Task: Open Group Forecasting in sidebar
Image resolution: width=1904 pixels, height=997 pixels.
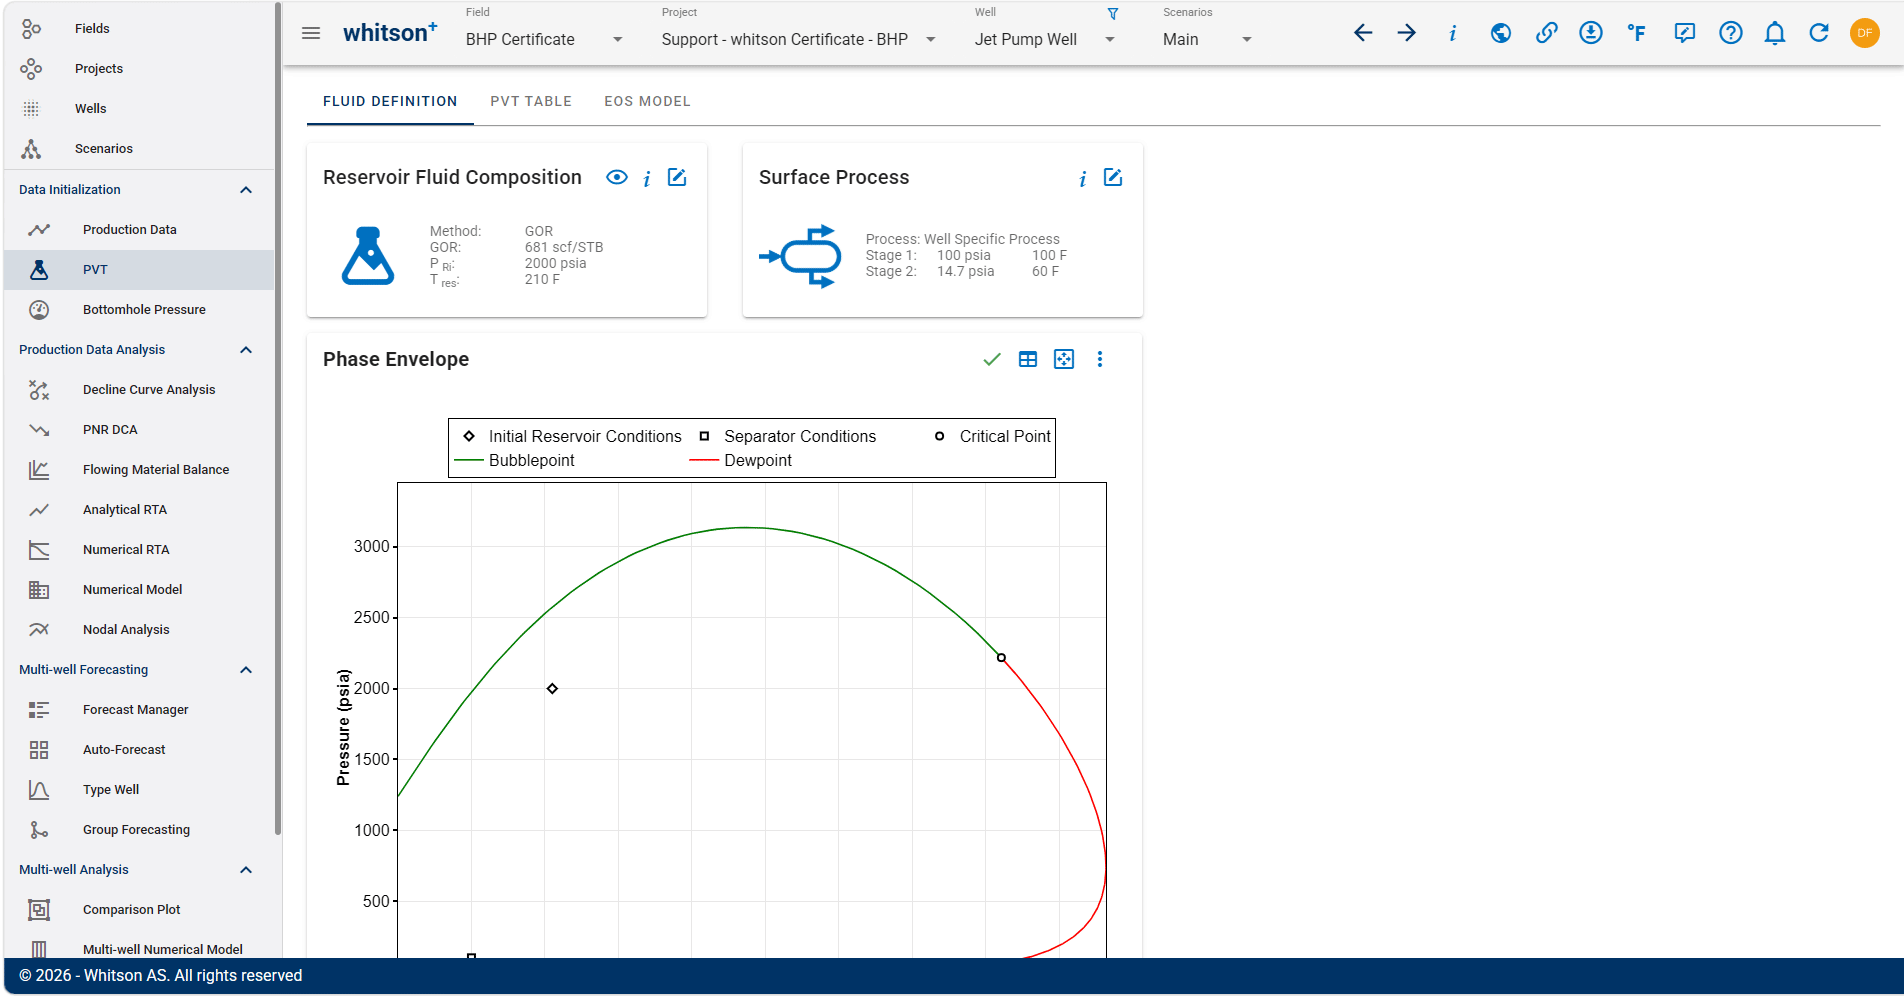Action: tap(139, 830)
